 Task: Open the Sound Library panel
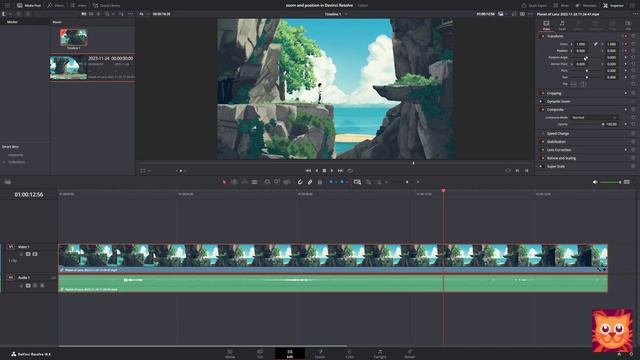click(x=107, y=5)
